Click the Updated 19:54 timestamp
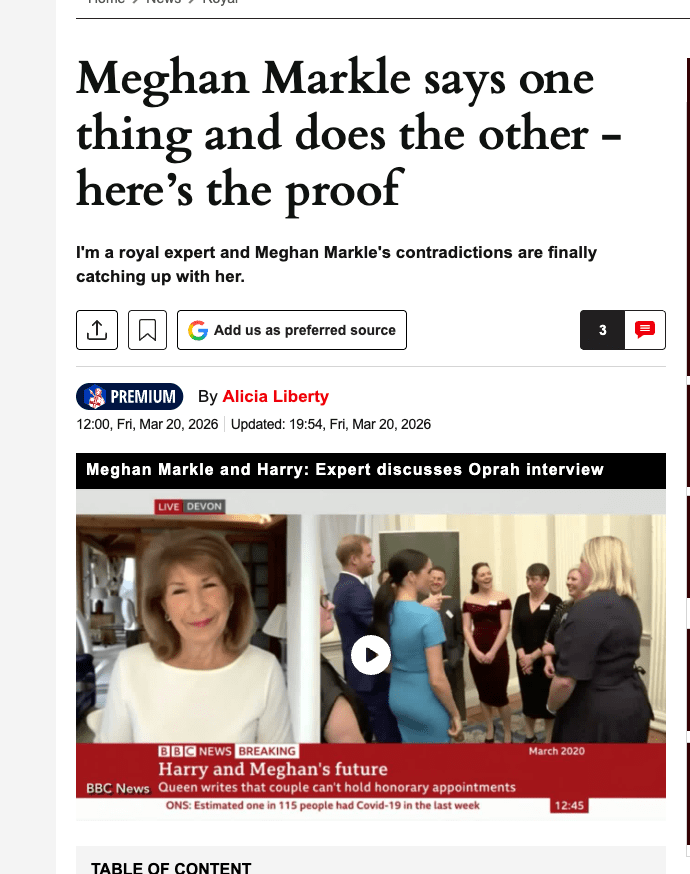Image resolution: width=690 pixels, height=874 pixels. (331, 424)
